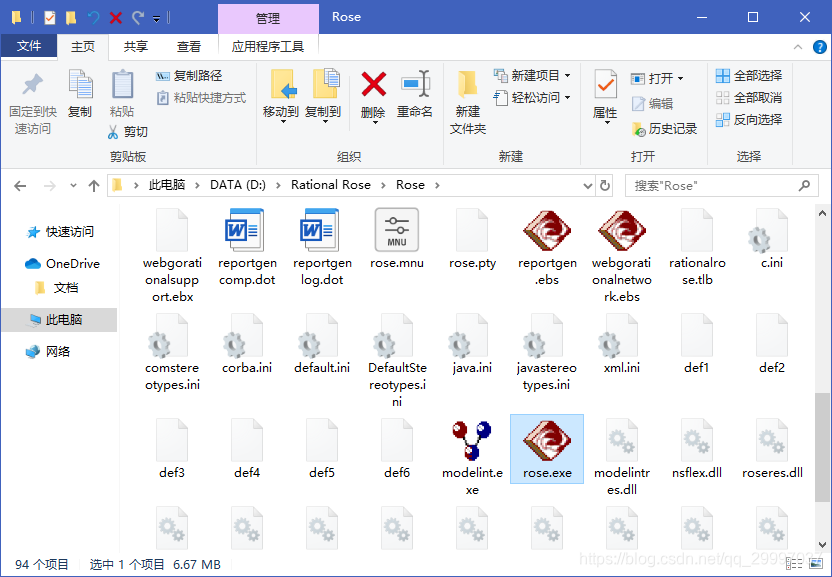Click the Move to (移动到) icon
Screen dimensions: 832x577
pyautogui.click(x=285, y=95)
